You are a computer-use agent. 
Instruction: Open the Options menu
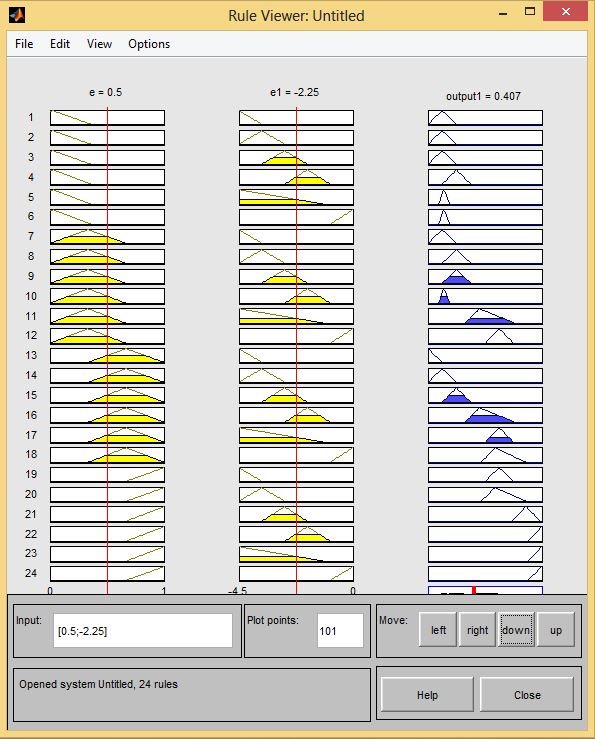pos(149,44)
